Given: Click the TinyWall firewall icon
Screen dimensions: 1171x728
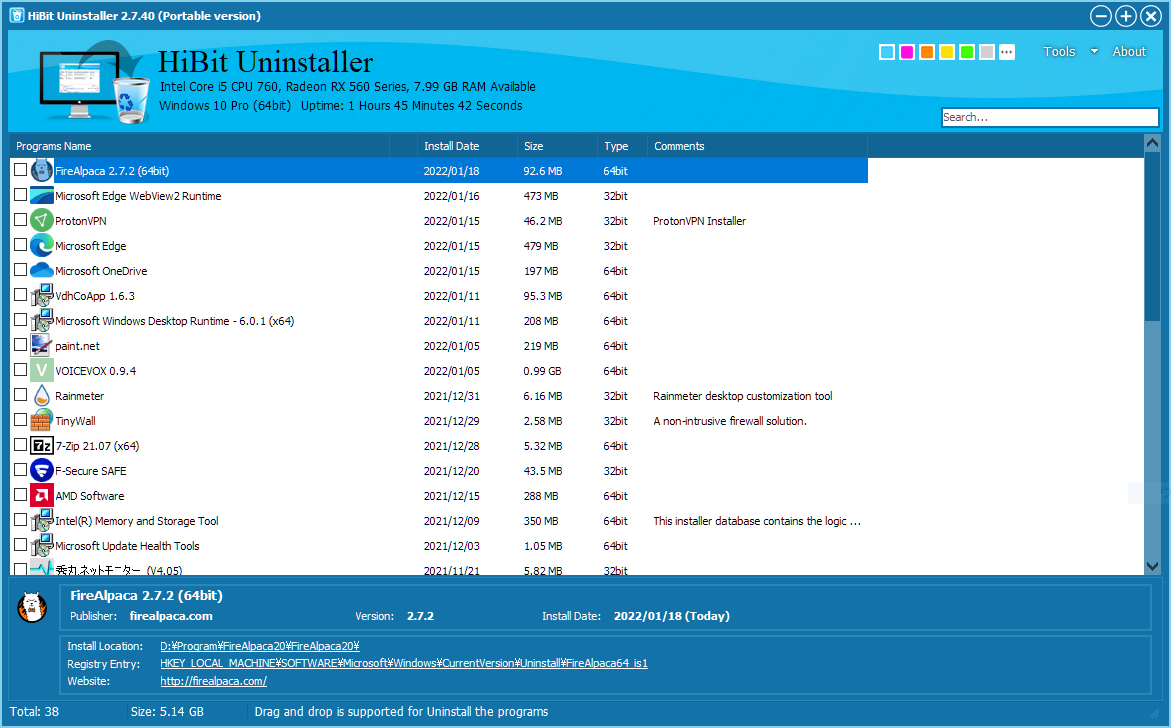Looking at the screenshot, I should (x=42, y=420).
